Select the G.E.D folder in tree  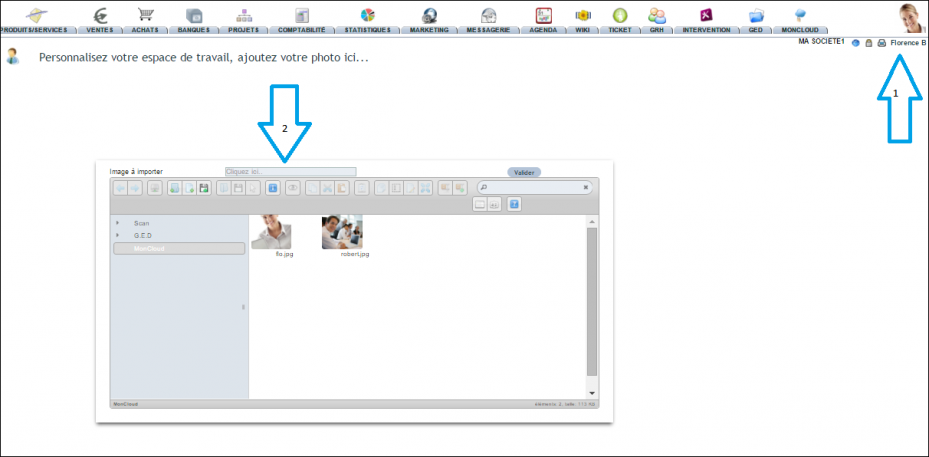pyautogui.click(x=143, y=236)
